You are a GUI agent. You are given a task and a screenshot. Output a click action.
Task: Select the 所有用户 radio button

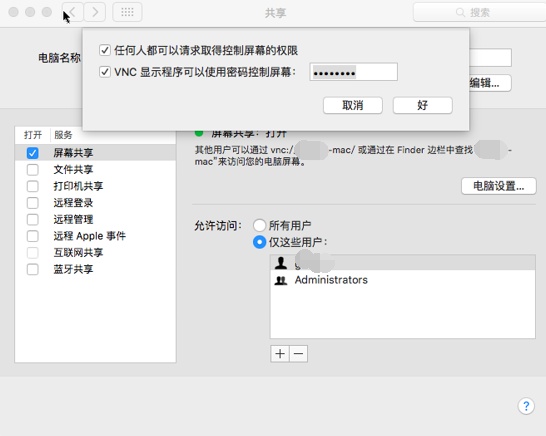click(x=259, y=225)
